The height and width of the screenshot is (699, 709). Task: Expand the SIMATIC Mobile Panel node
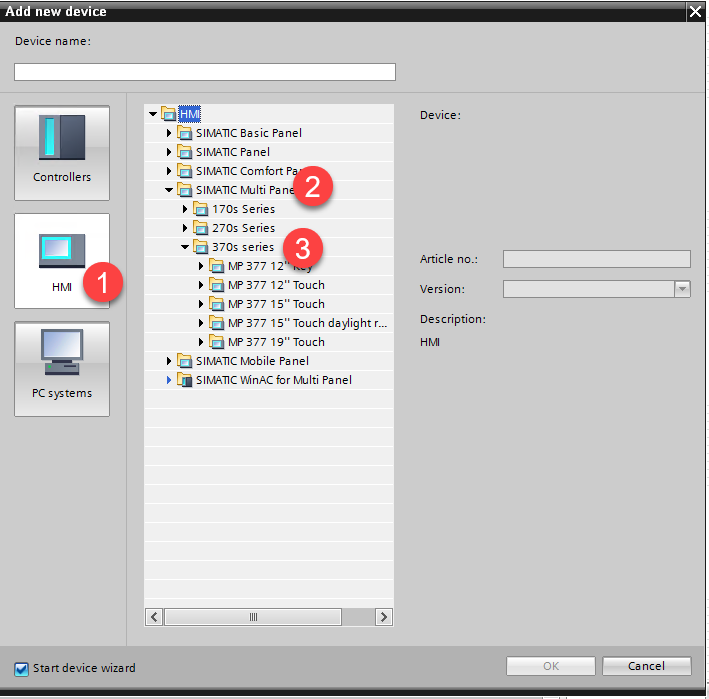pyautogui.click(x=169, y=361)
